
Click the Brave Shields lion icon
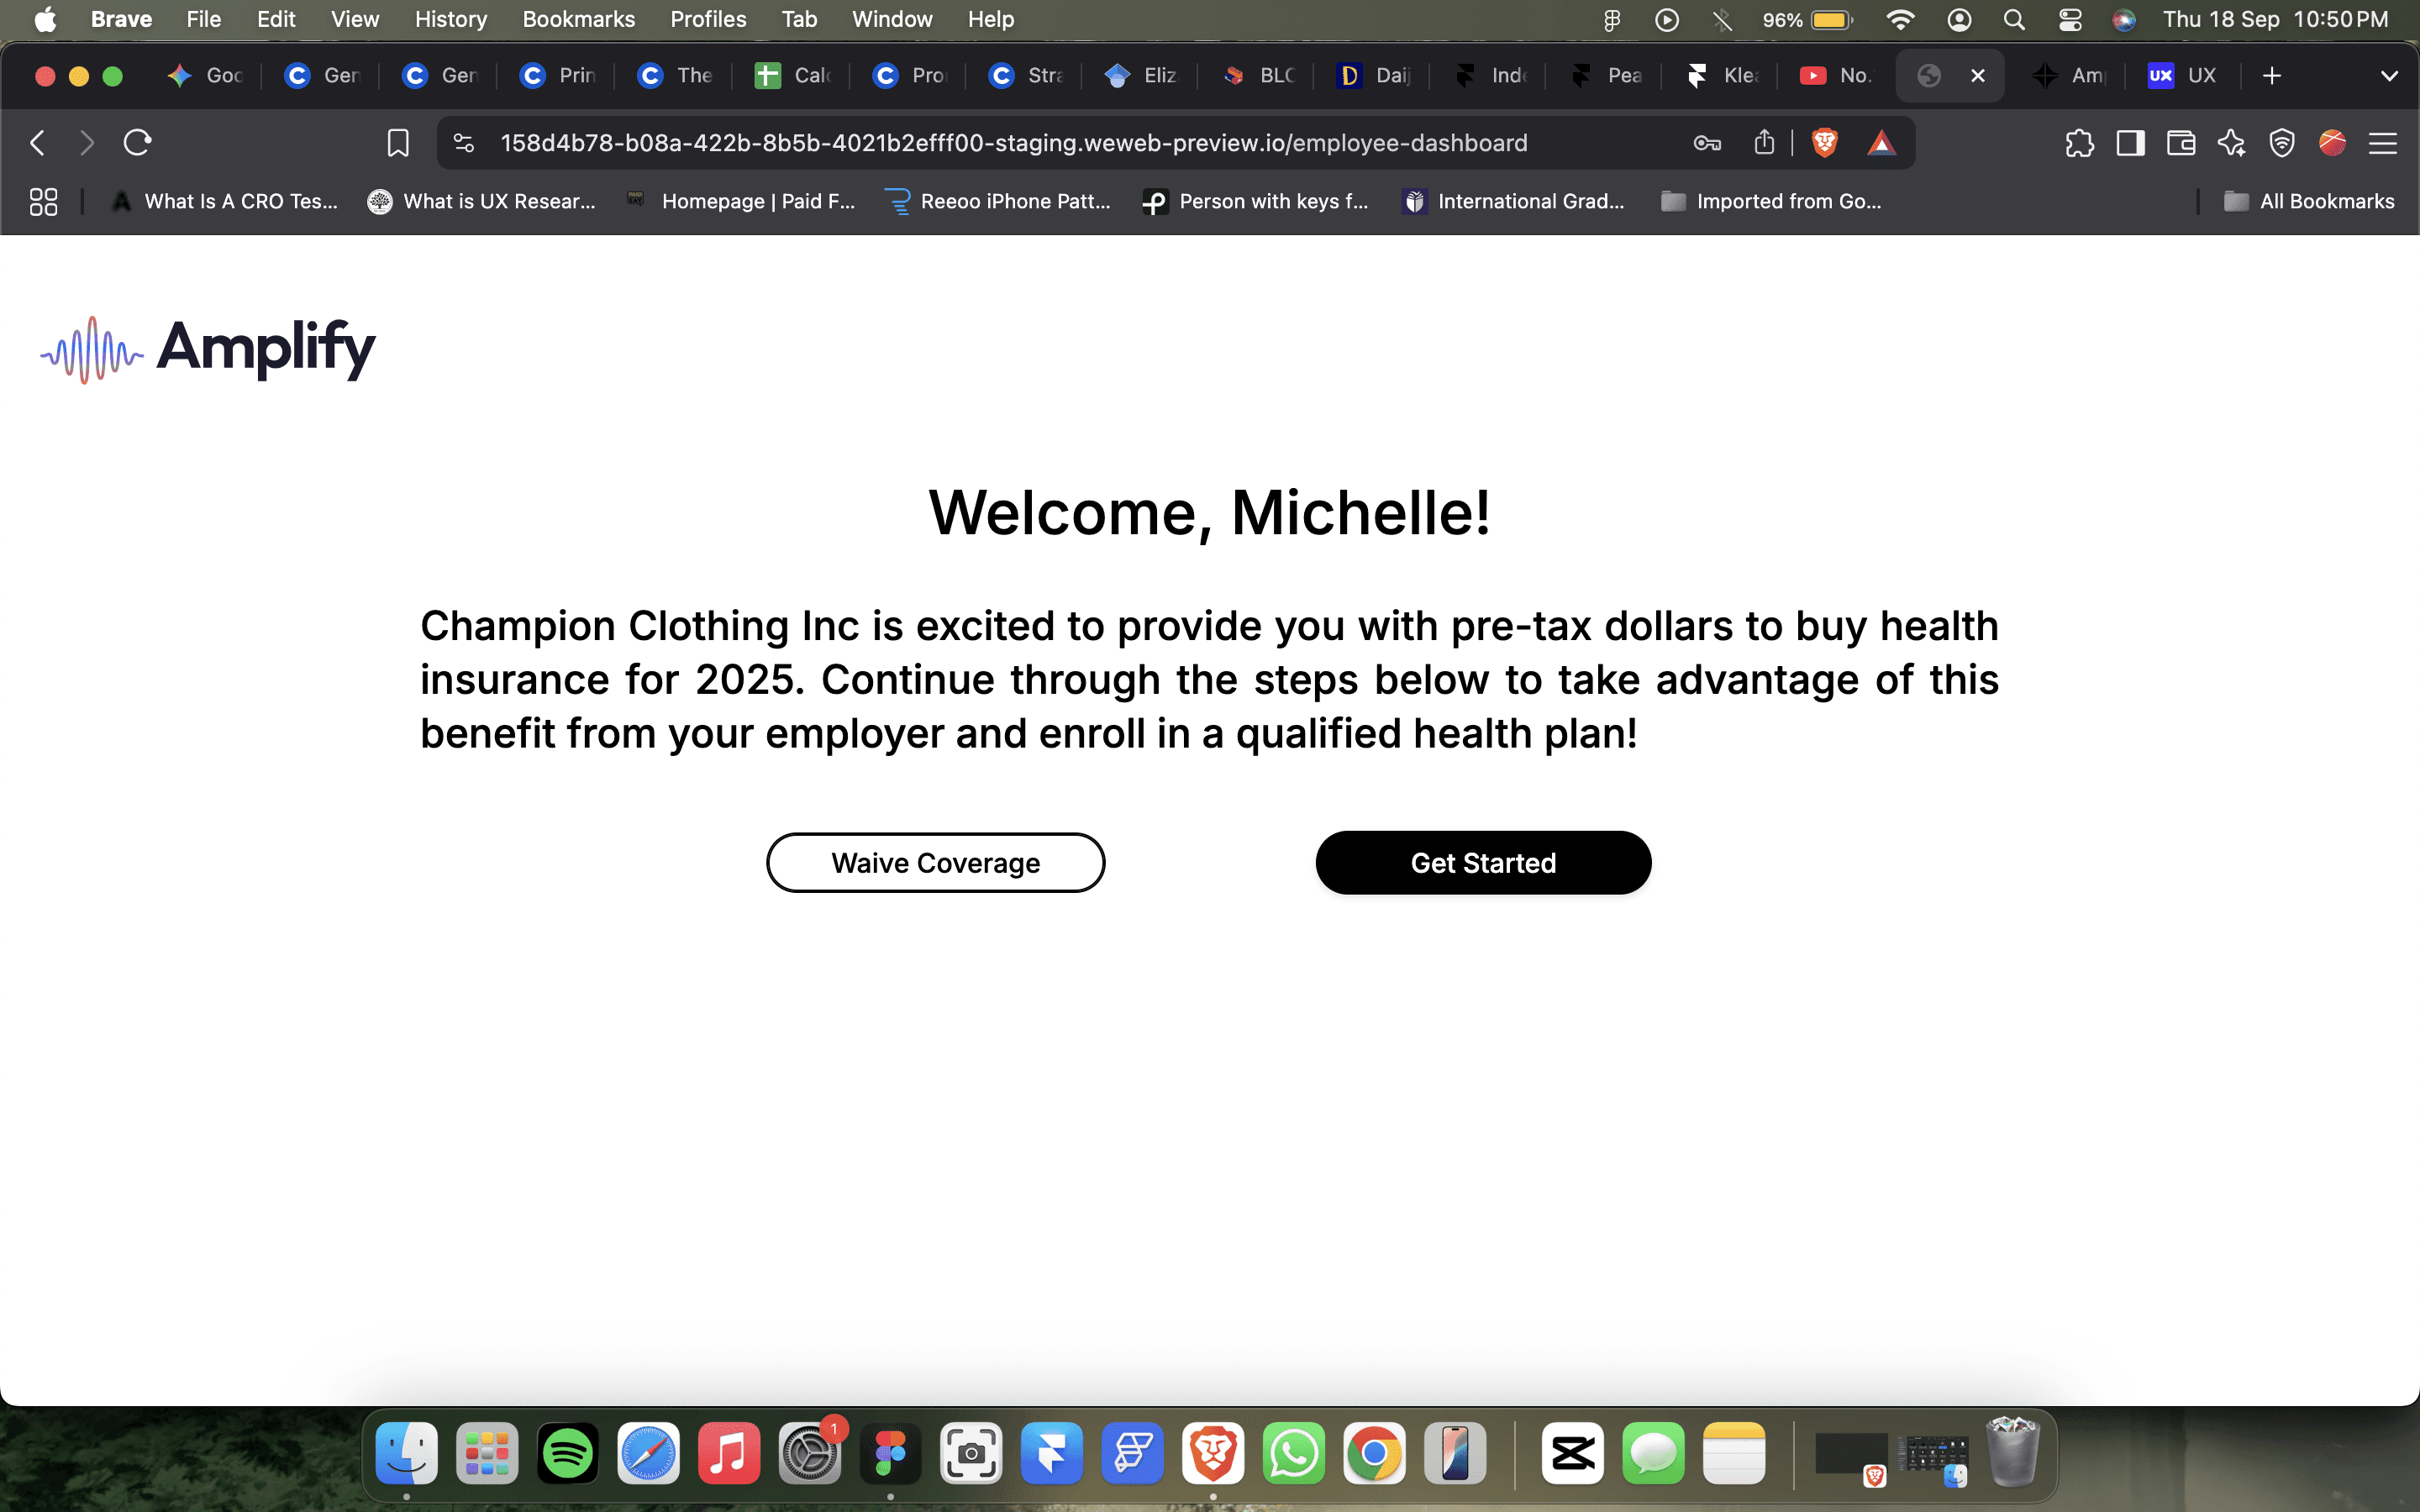[1824, 143]
